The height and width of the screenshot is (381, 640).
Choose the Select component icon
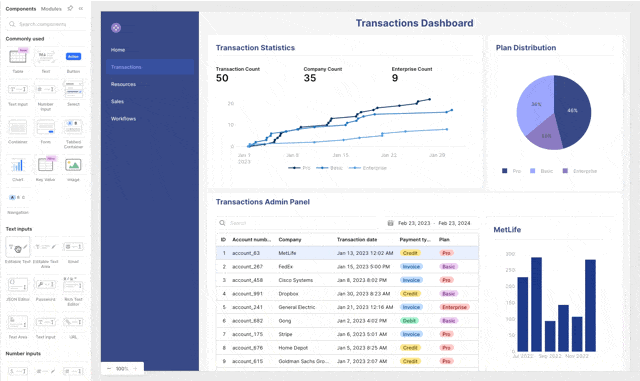73,89
